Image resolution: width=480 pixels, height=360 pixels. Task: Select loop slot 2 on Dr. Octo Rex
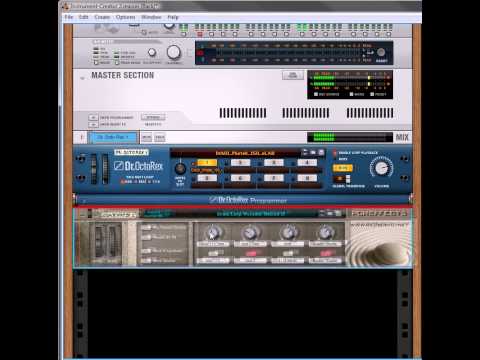pos(240,163)
